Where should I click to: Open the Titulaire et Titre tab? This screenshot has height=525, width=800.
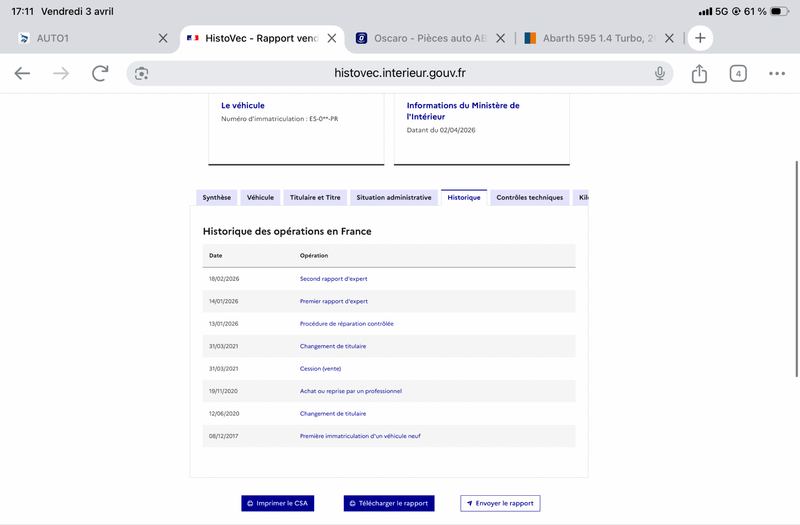click(315, 198)
